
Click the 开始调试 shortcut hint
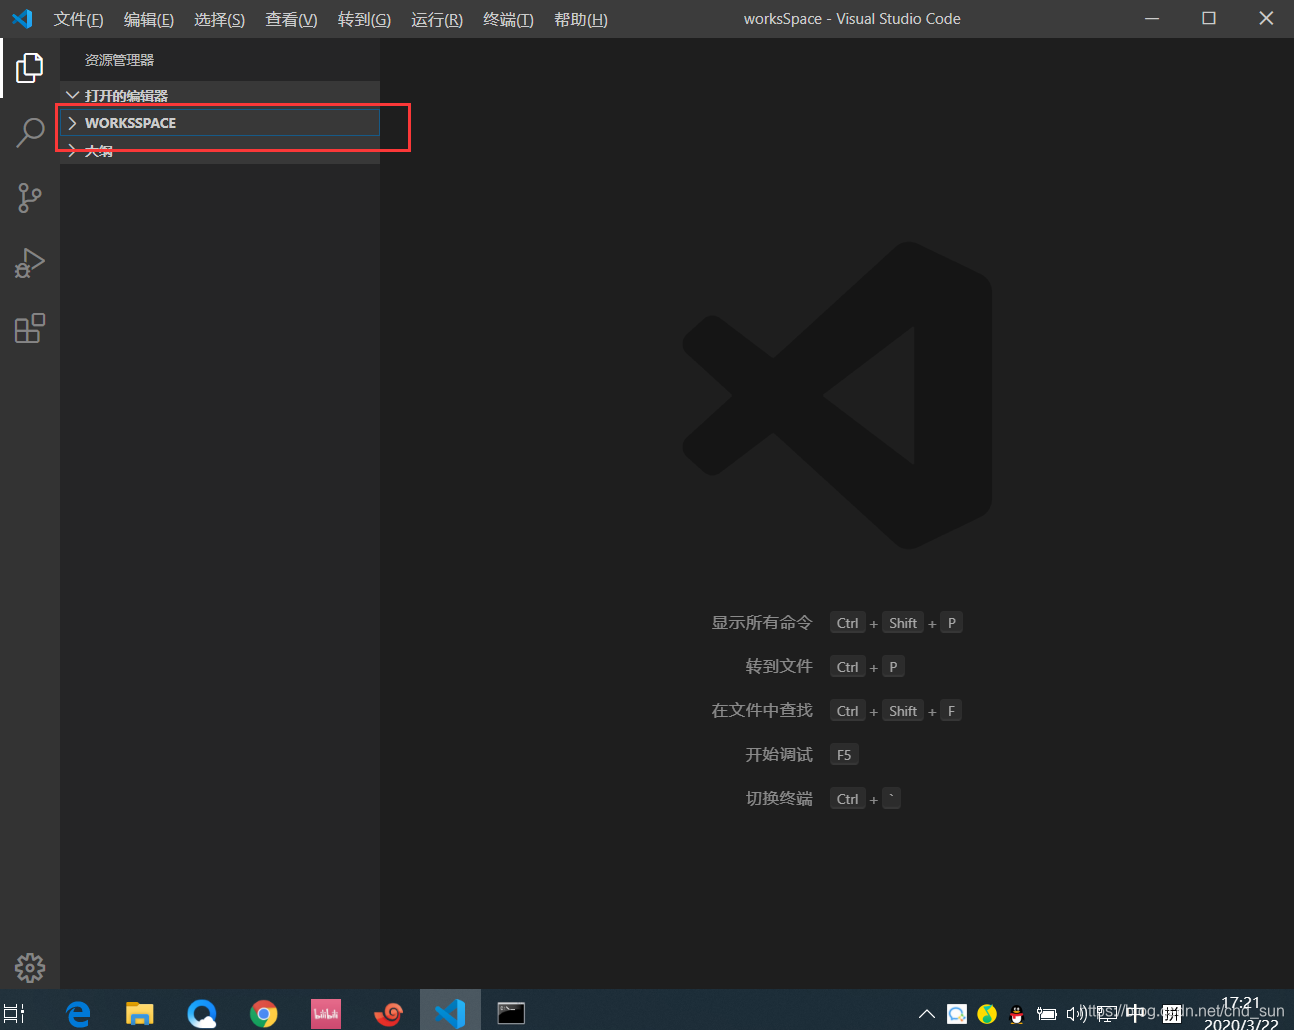coord(779,754)
